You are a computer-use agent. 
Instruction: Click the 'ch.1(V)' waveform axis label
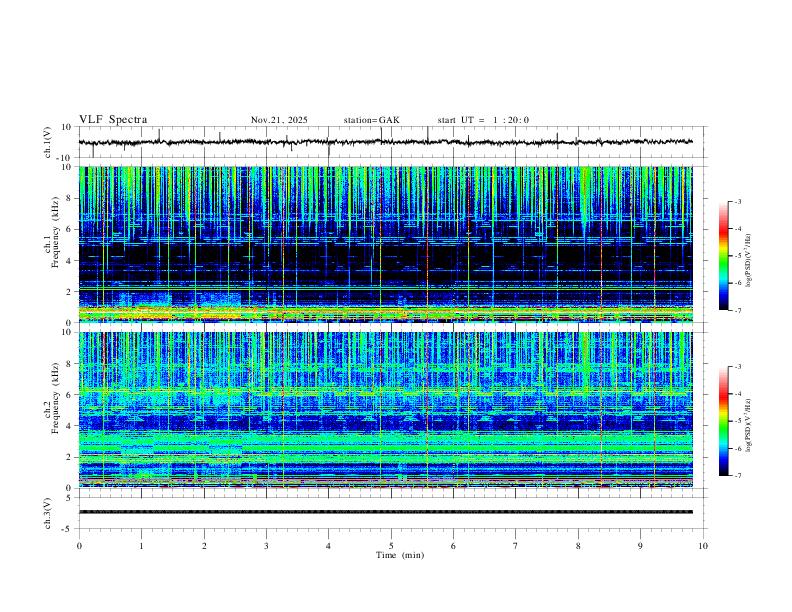click(48, 142)
